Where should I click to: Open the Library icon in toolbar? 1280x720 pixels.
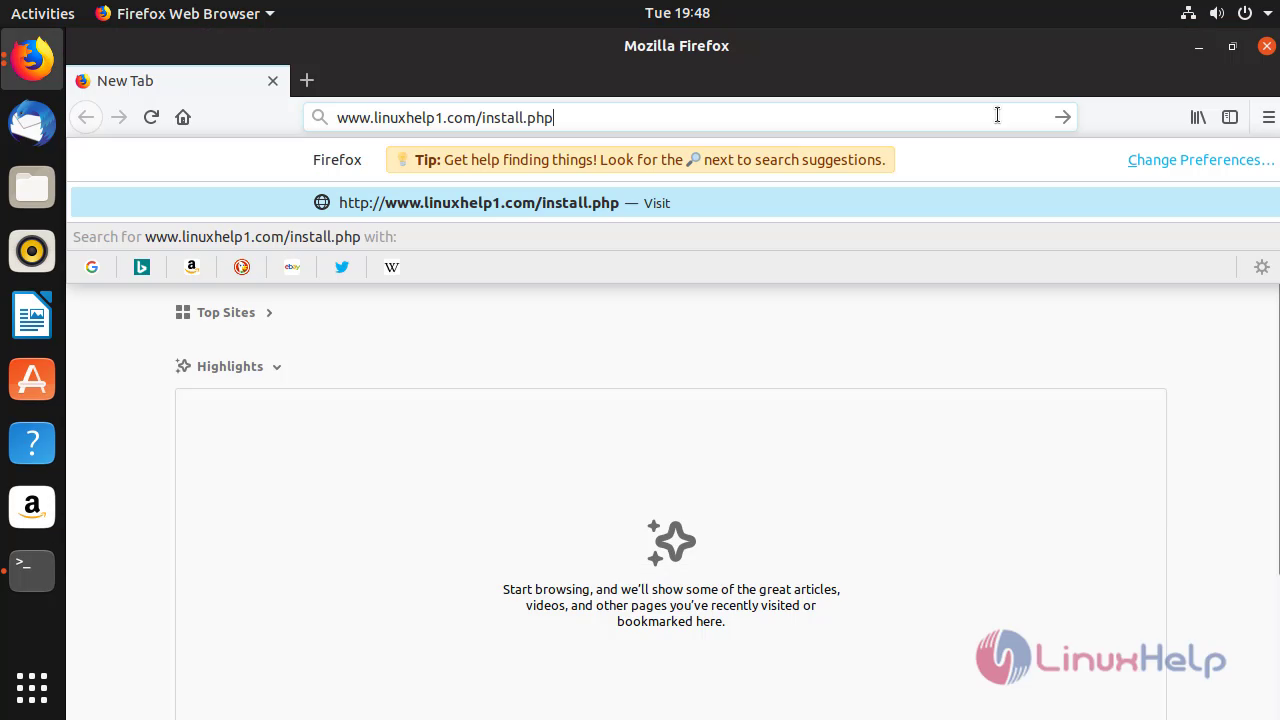point(1198,117)
